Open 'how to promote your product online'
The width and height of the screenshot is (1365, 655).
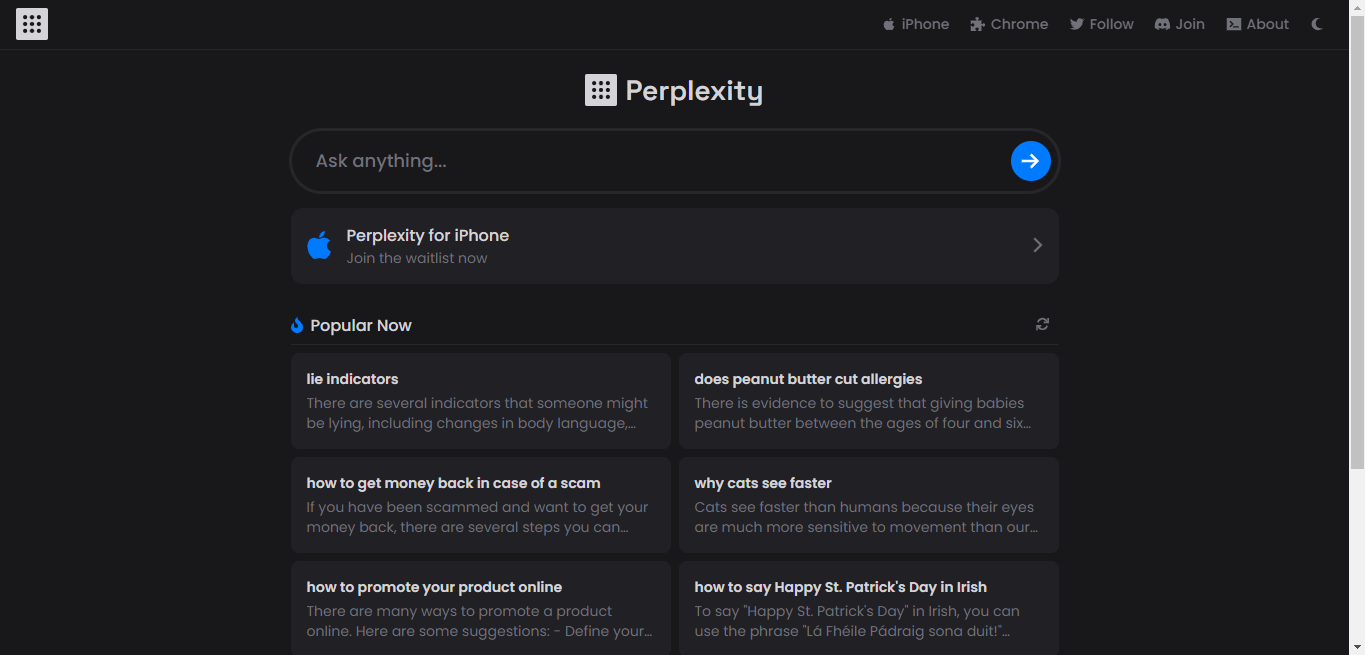481,608
